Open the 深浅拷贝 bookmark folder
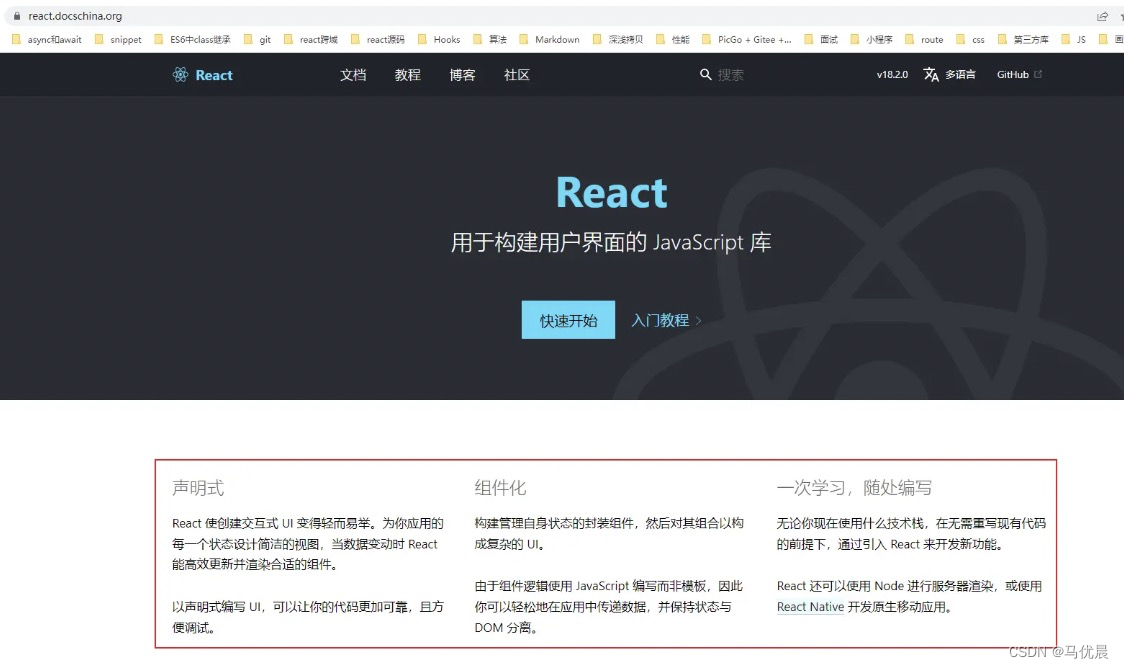 [x=618, y=39]
